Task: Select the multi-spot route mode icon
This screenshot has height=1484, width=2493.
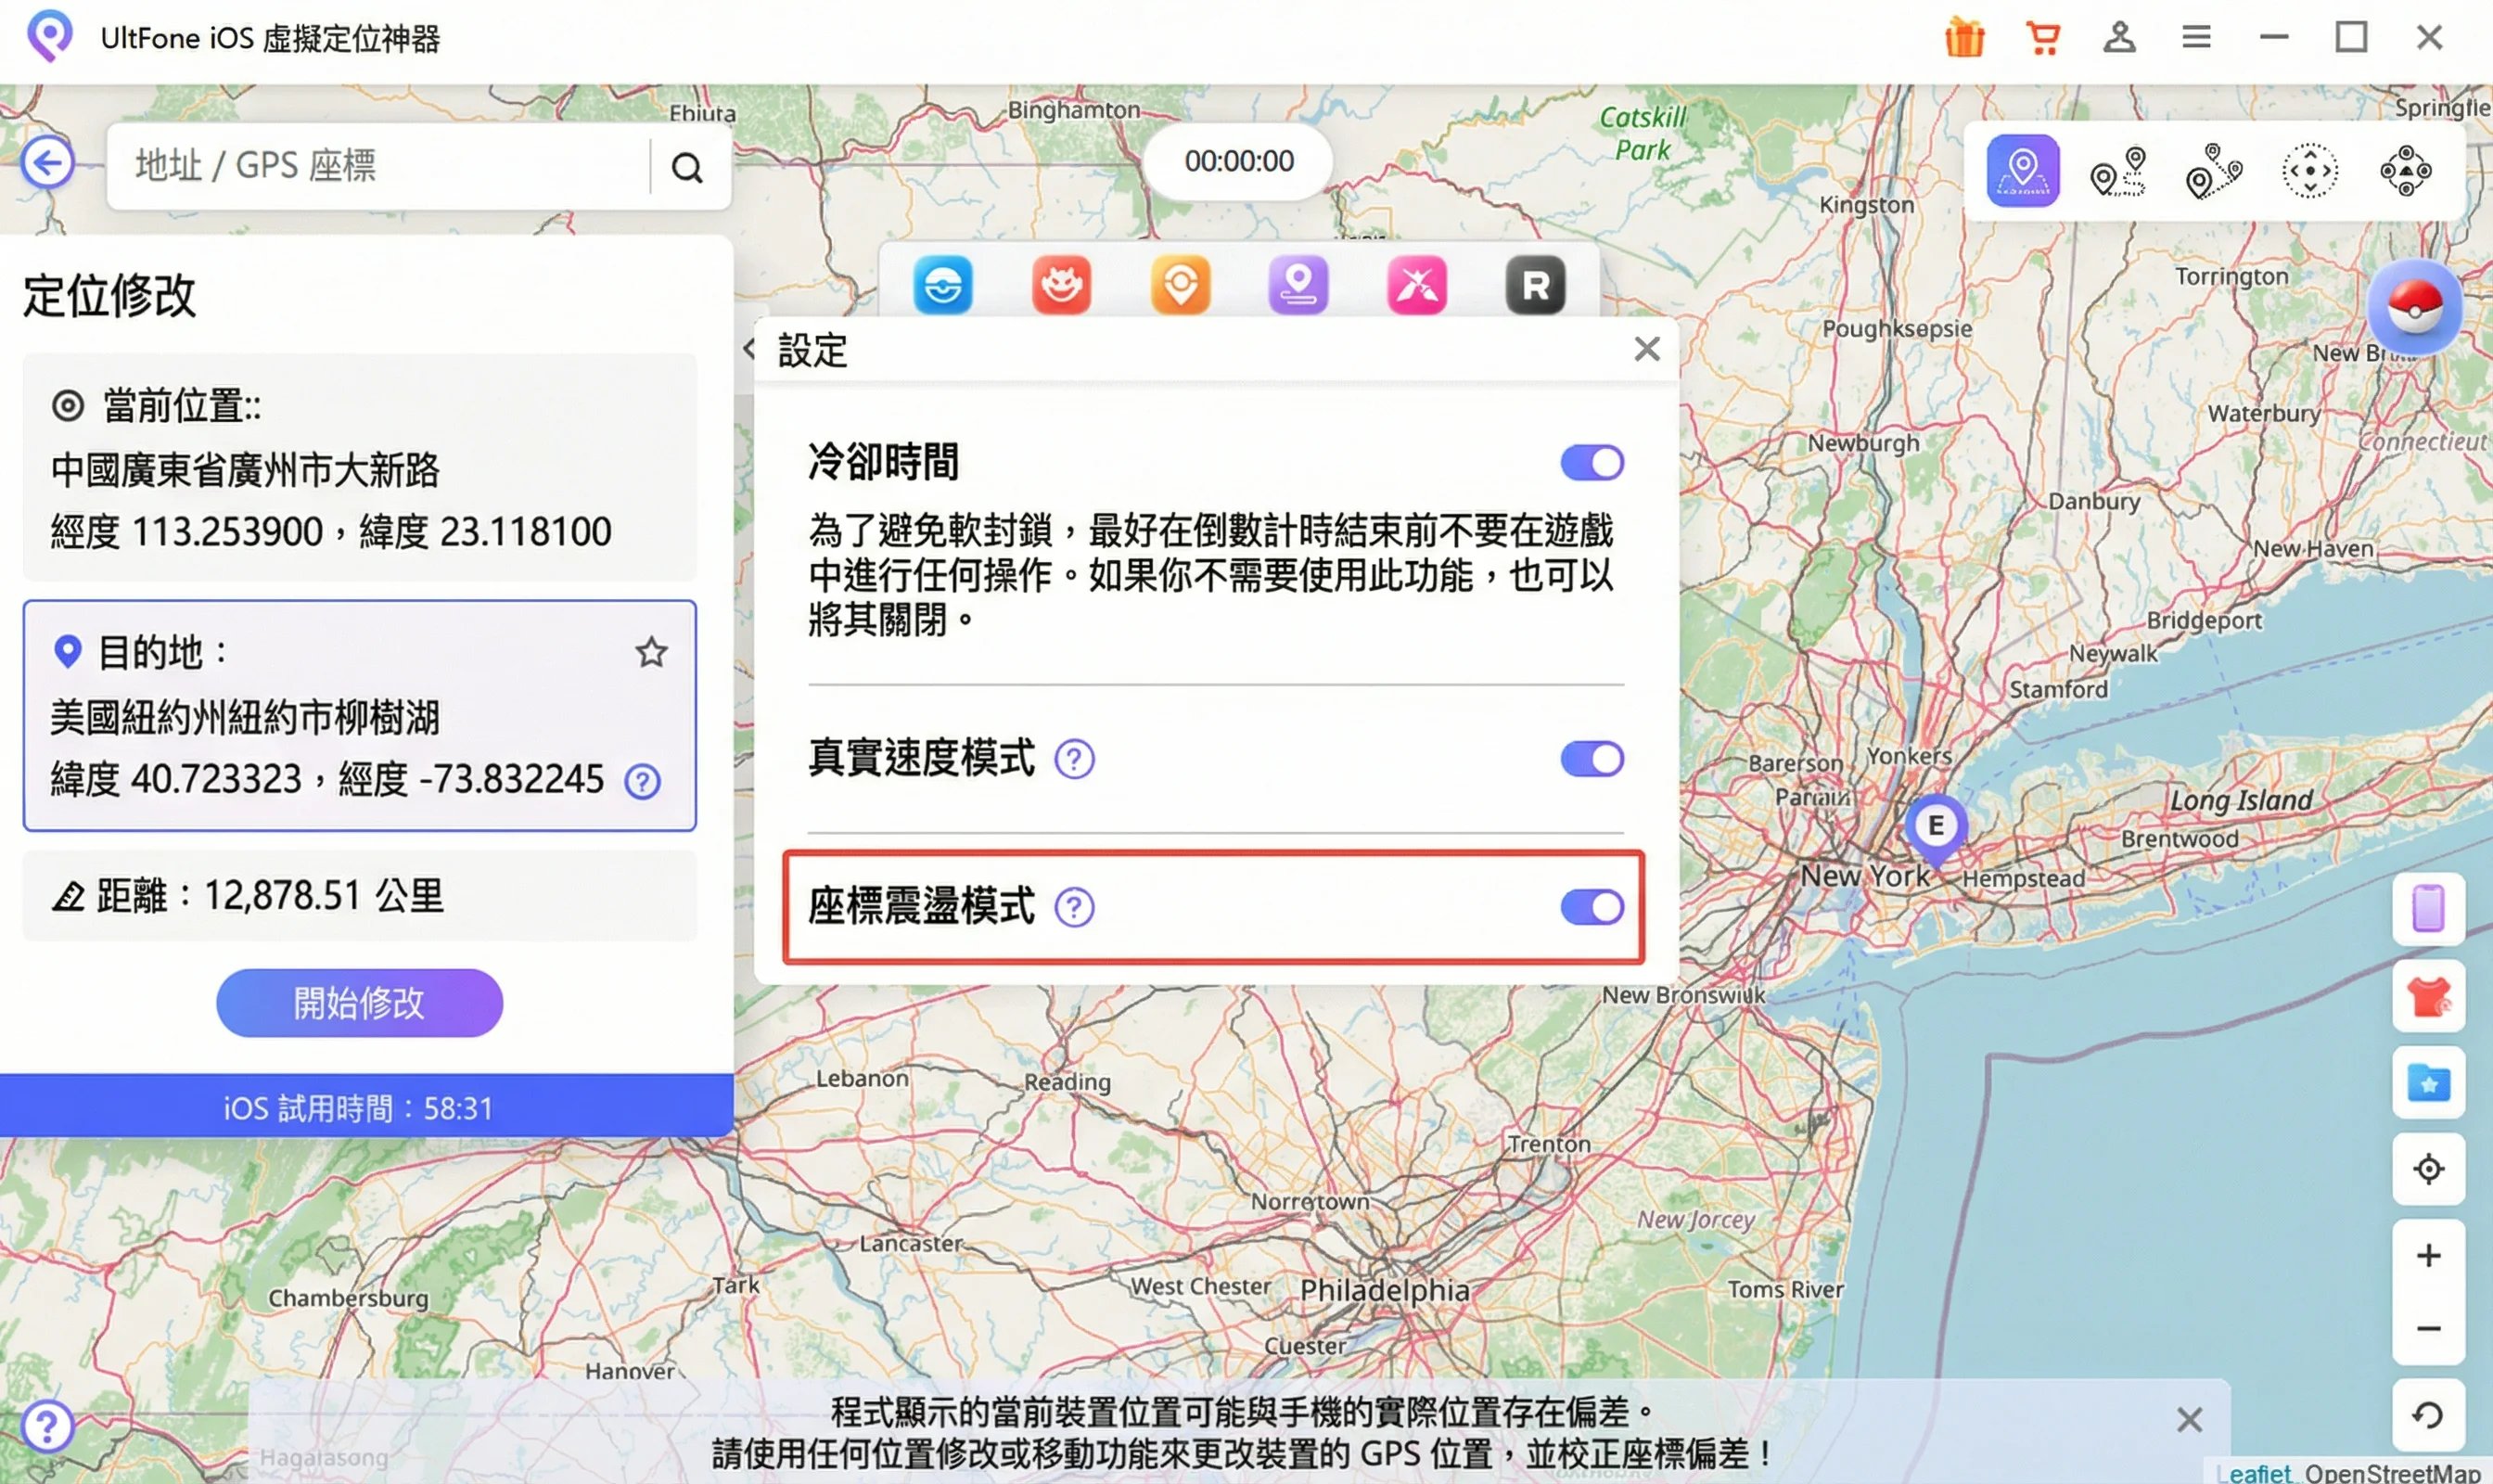Action: [2214, 171]
